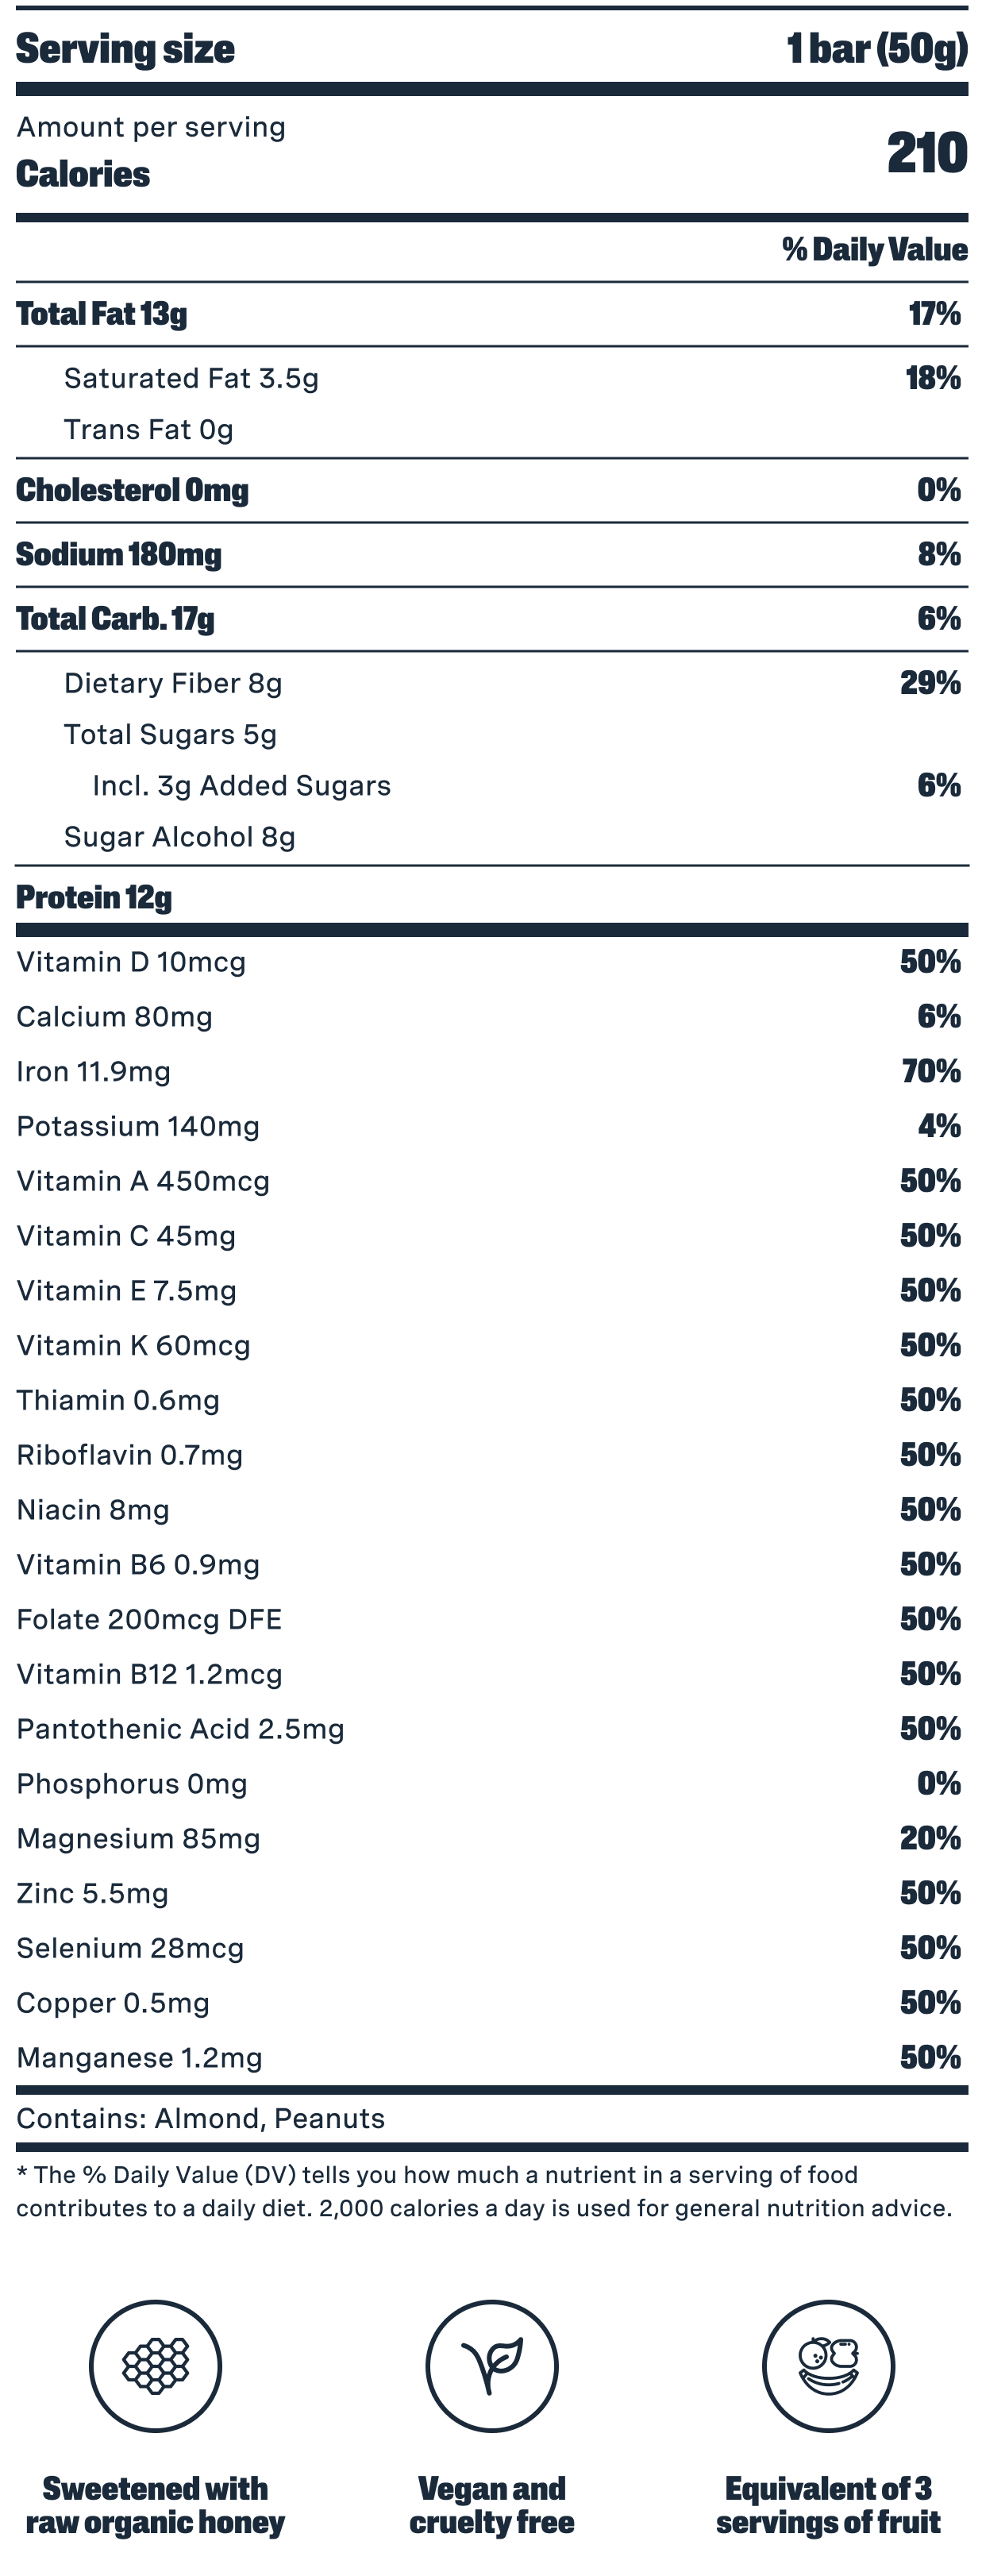Click the vegan leaf sprout icon
Viewport: 982px width, 2576px height.
[x=491, y=2365]
